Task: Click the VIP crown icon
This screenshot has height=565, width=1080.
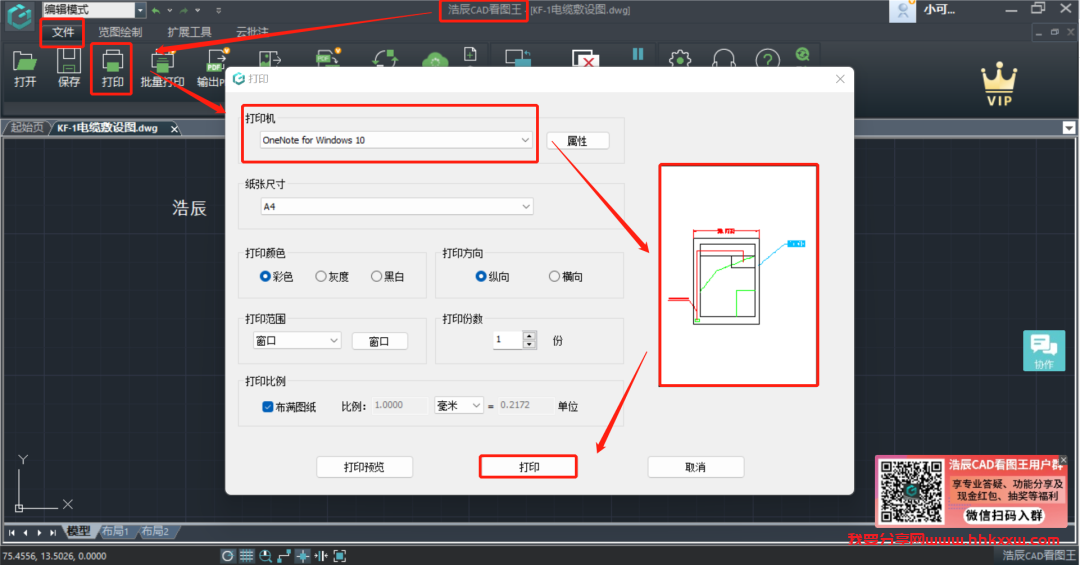Action: (999, 84)
